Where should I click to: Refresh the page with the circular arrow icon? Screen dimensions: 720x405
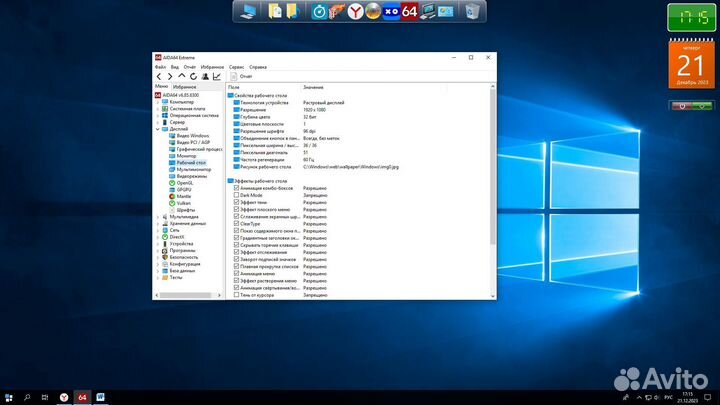193,77
